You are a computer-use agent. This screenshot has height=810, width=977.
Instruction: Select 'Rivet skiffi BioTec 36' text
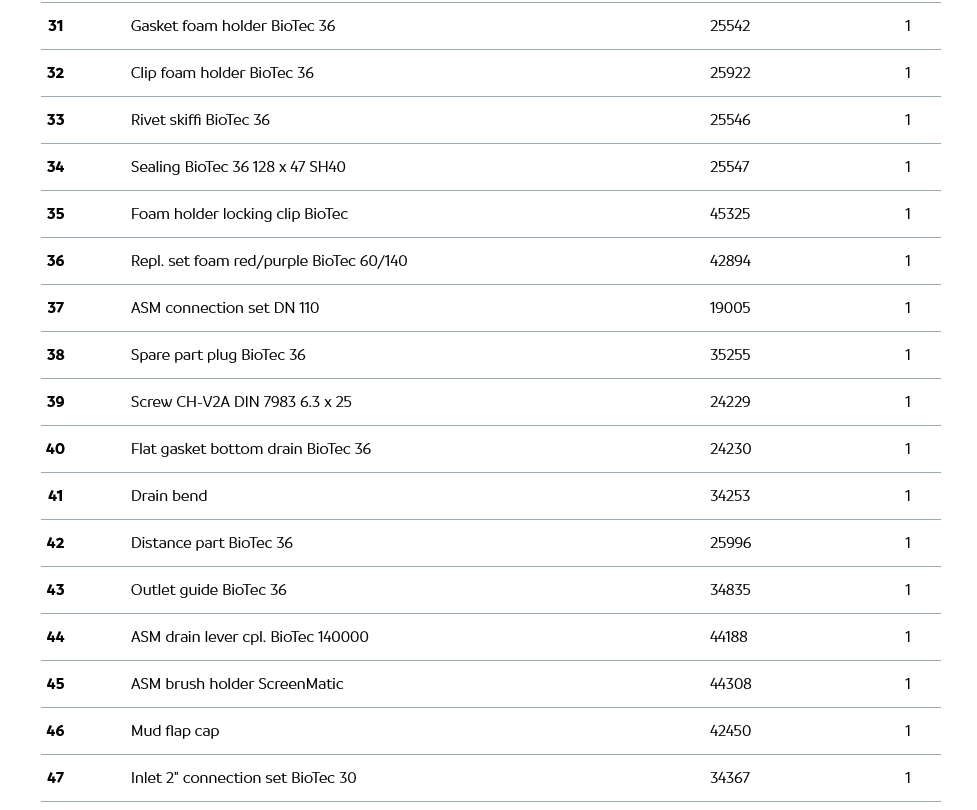(200, 120)
